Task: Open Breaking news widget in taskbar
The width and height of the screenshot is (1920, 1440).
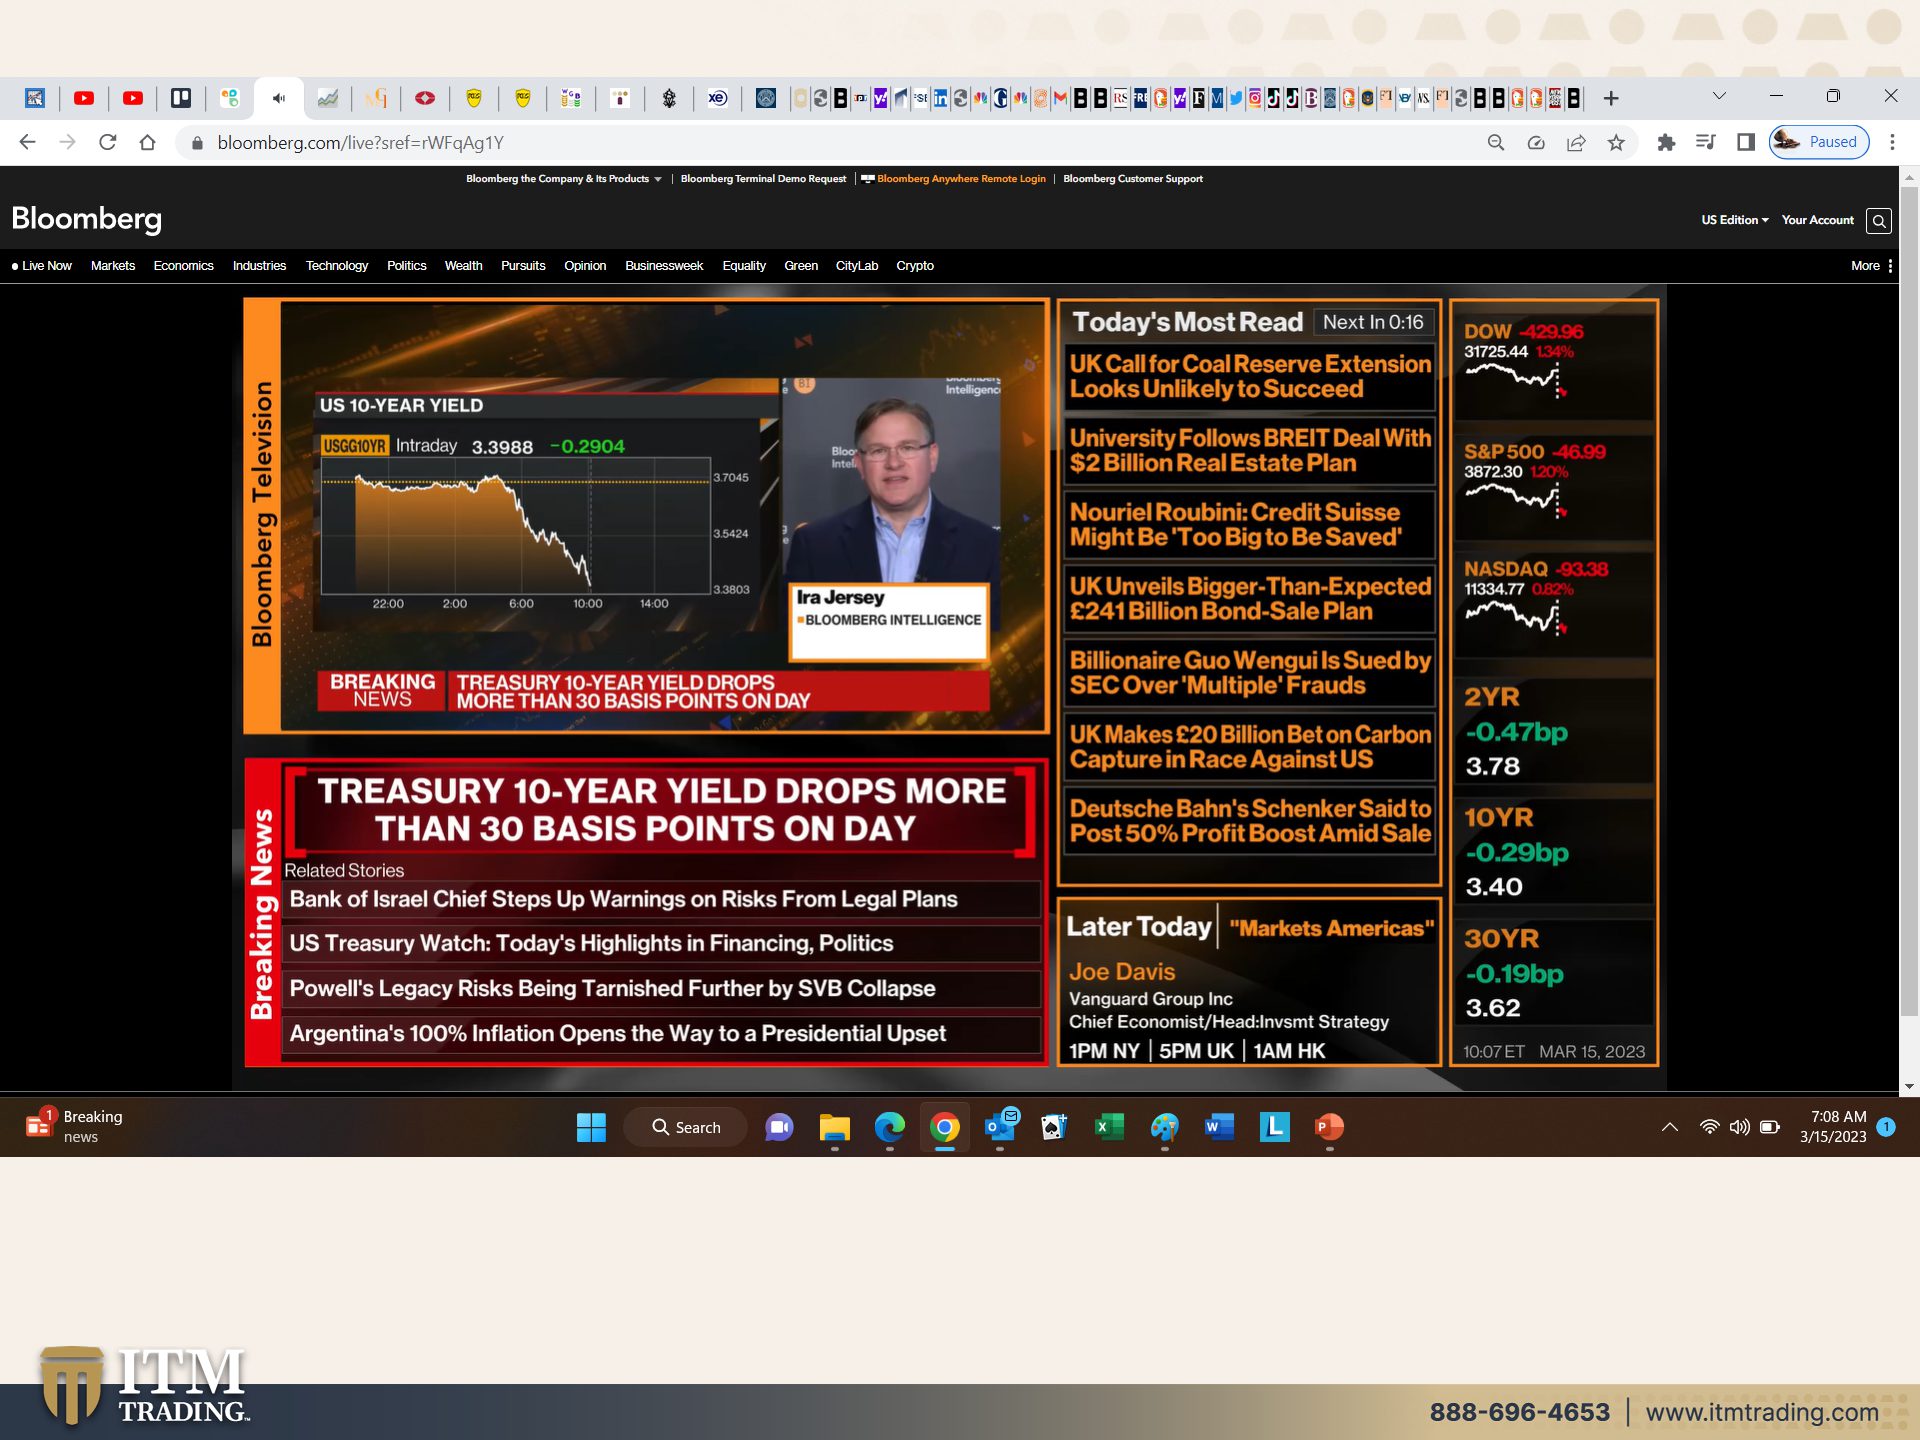Action: pos(75,1126)
